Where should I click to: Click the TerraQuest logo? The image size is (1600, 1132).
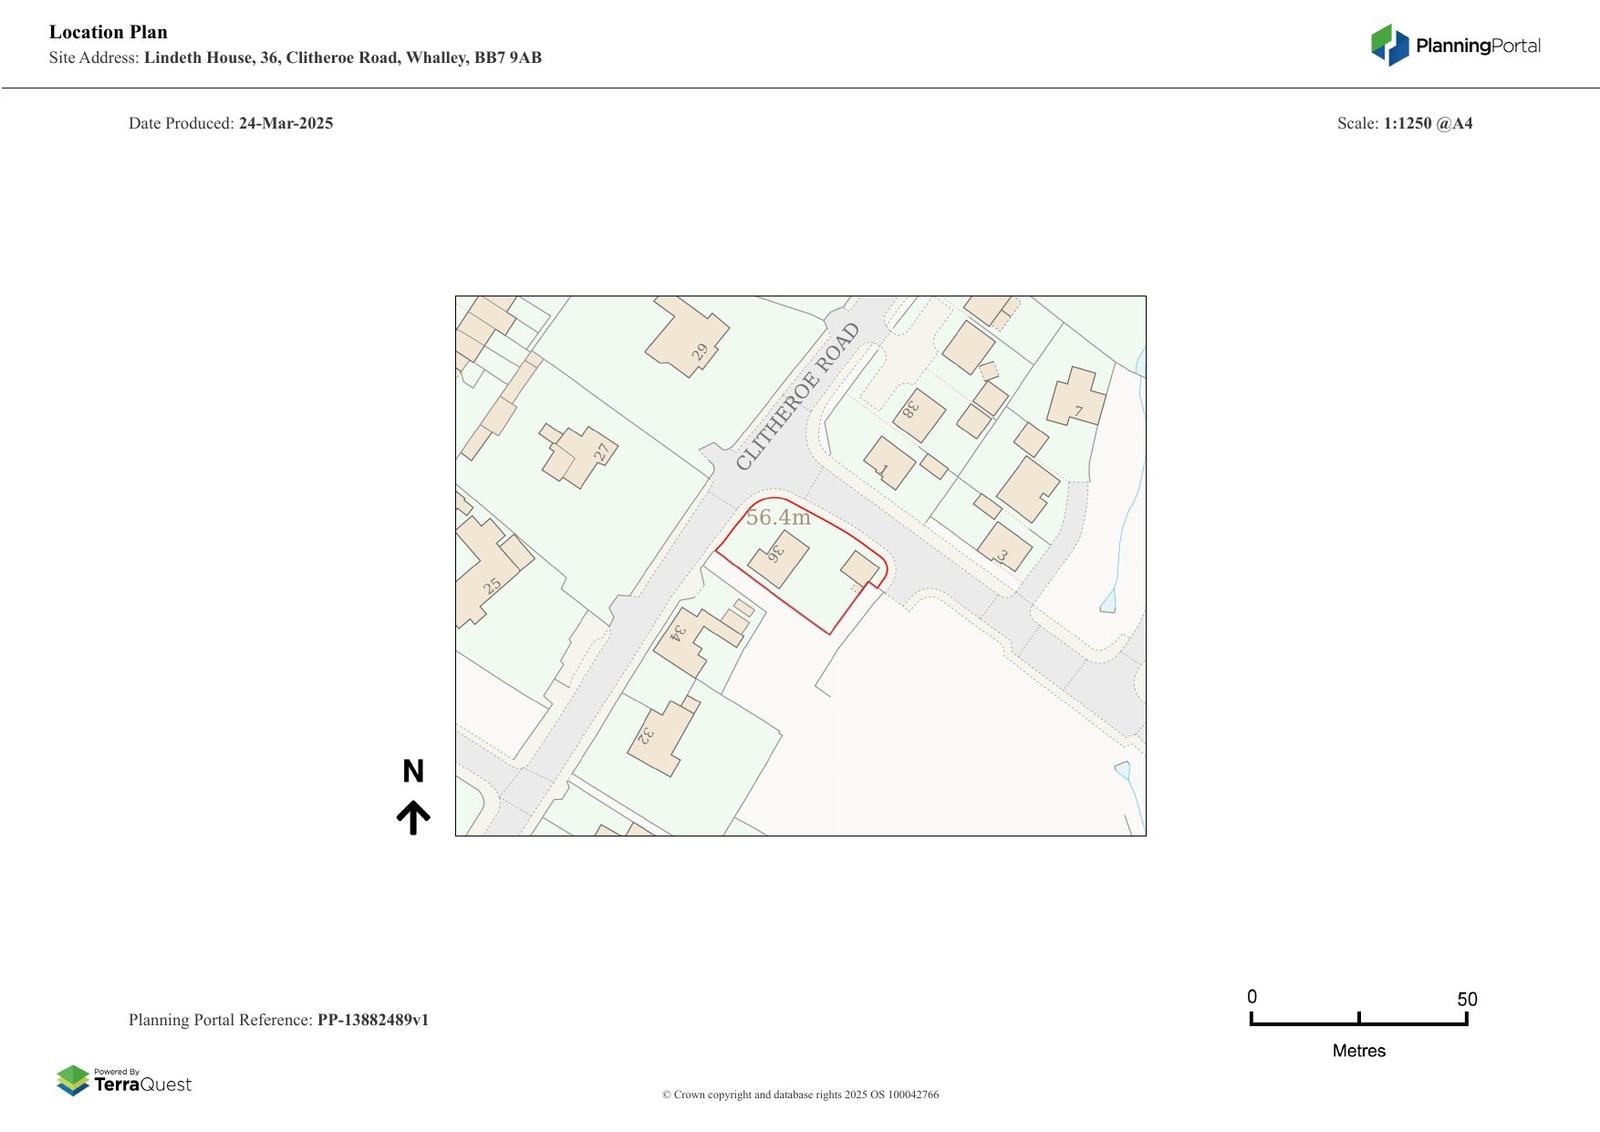click(124, 1080)
